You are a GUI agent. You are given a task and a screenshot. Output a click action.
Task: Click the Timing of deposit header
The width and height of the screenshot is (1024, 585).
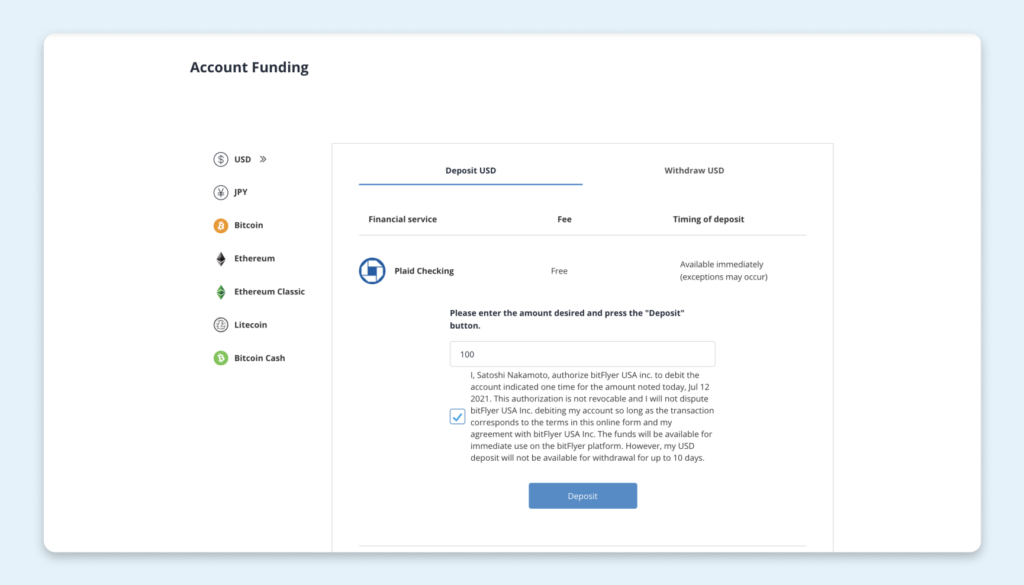tap(709, 219)
